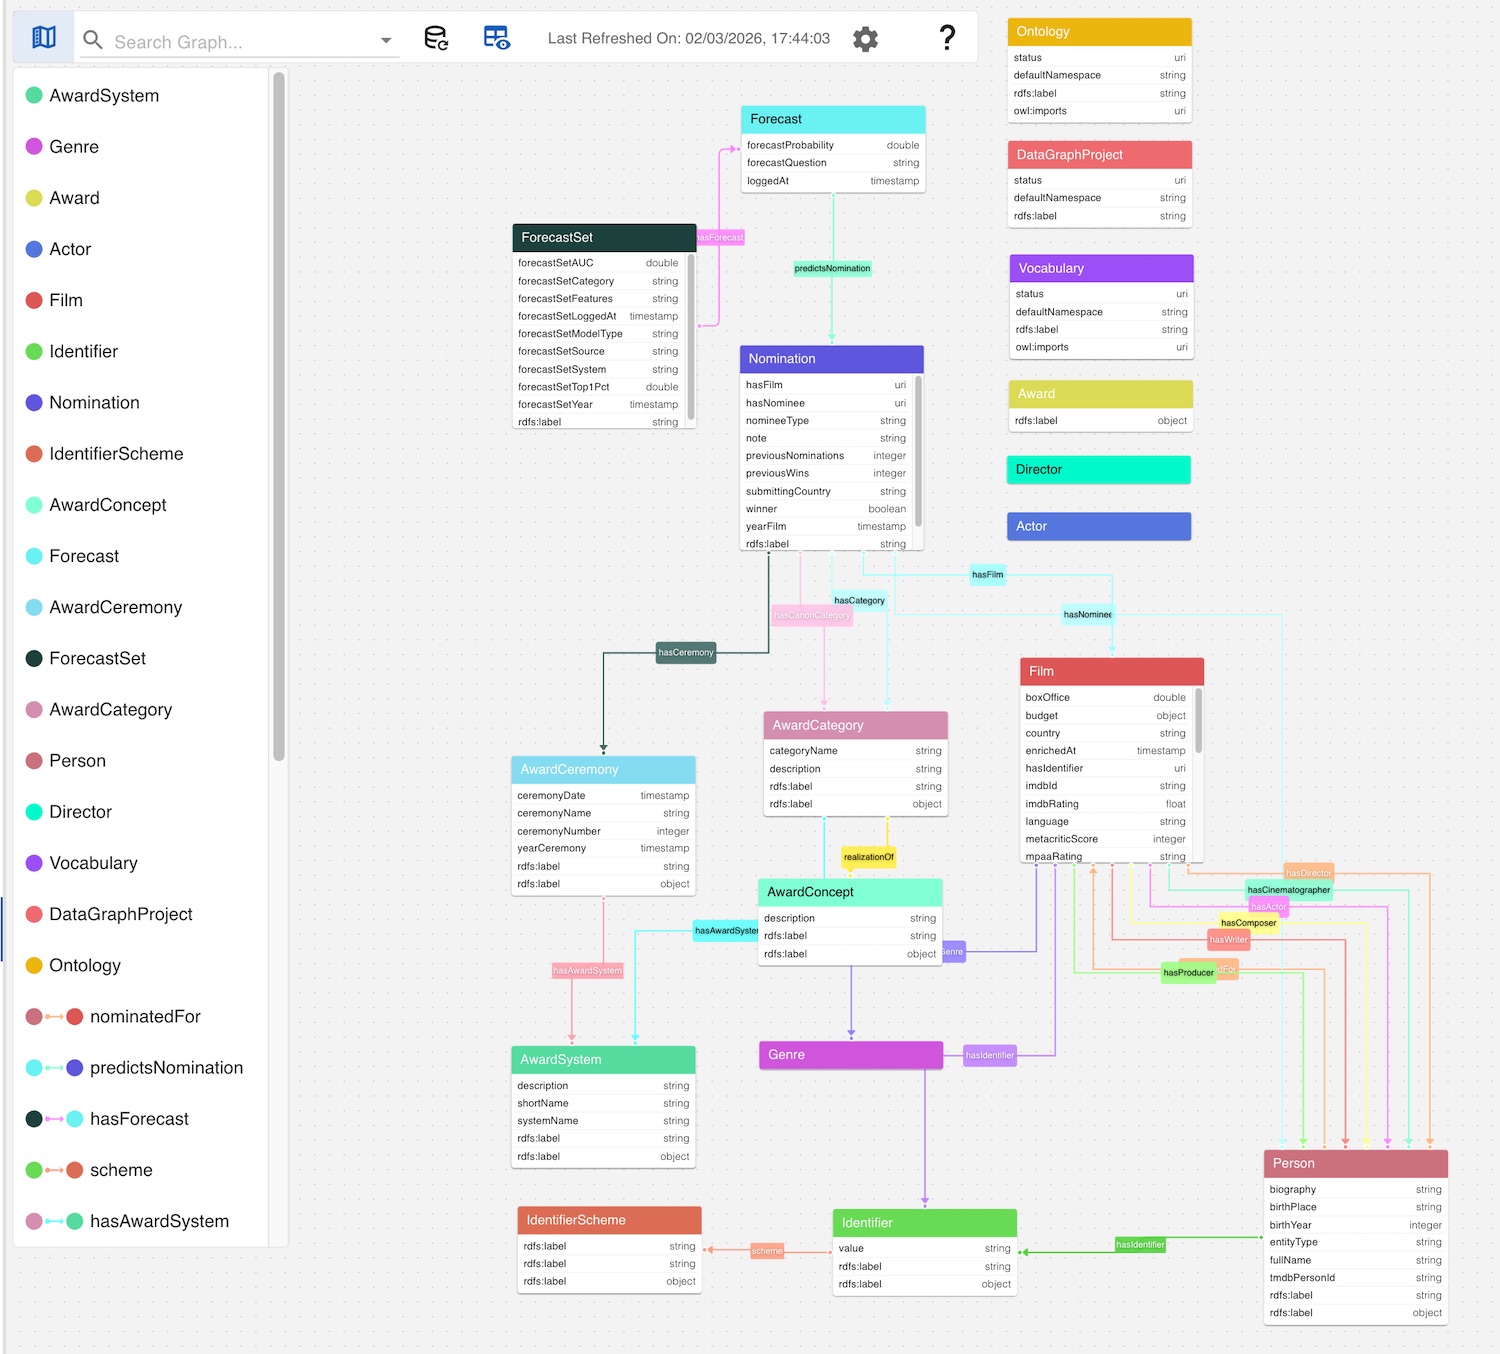This screenshot has height=1354, width=1500.
Task: Click the help question mark icon
Action: pos(946,38)
